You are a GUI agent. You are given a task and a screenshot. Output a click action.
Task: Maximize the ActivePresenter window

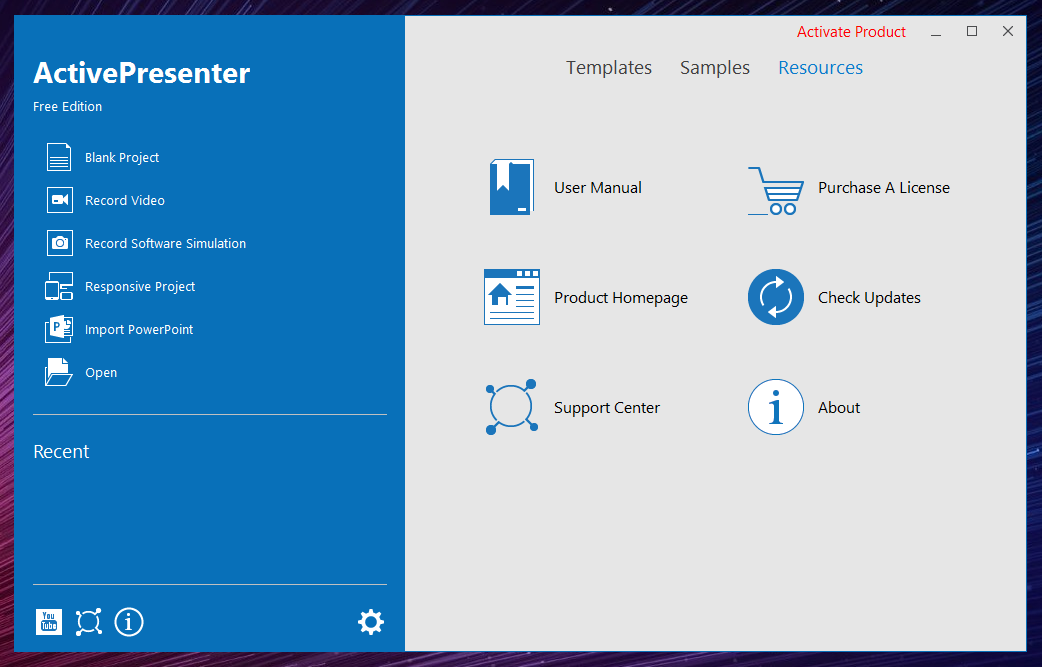pyautogui.click(x=972, y=31)
